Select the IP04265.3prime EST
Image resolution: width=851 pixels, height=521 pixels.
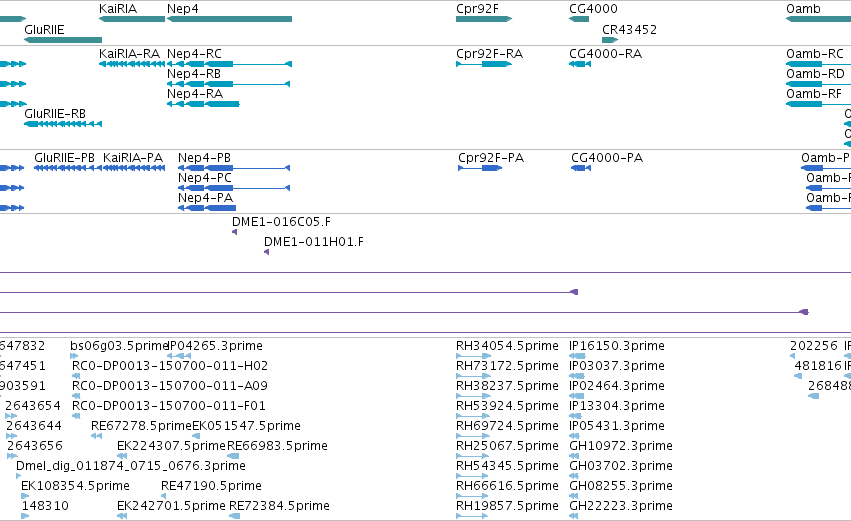(x=179, y=356)
